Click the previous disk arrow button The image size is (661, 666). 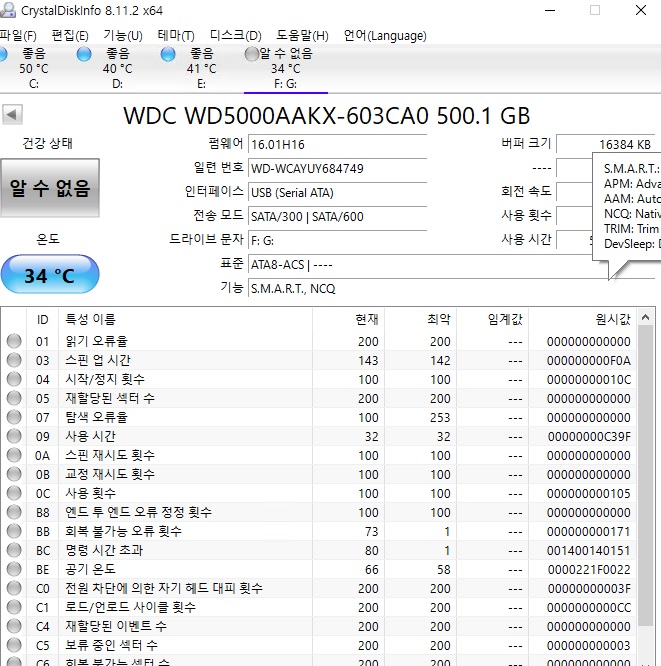click(x=12, y=115)
